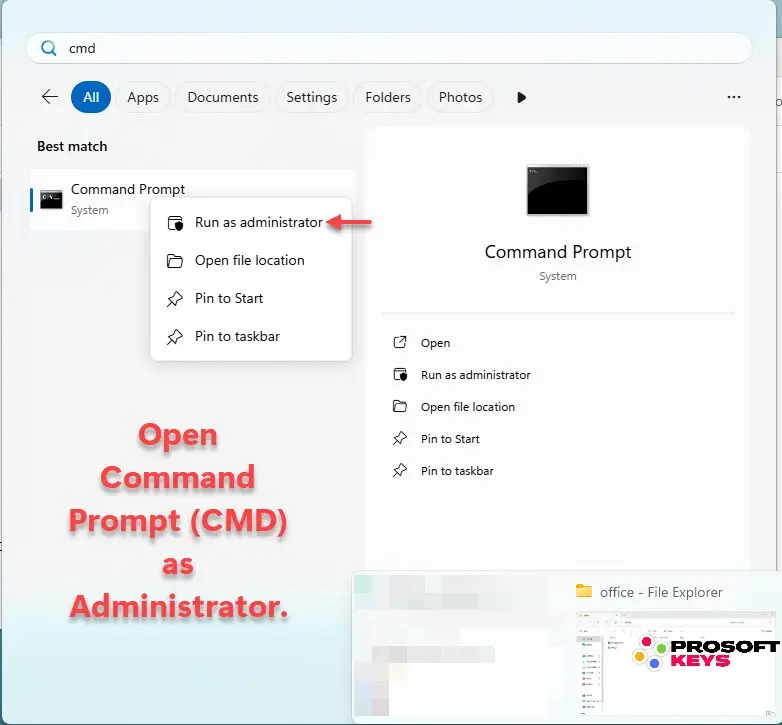Click Run as administrator in the right panel
This screenshot has width=782, height=725.
(475, 375)
